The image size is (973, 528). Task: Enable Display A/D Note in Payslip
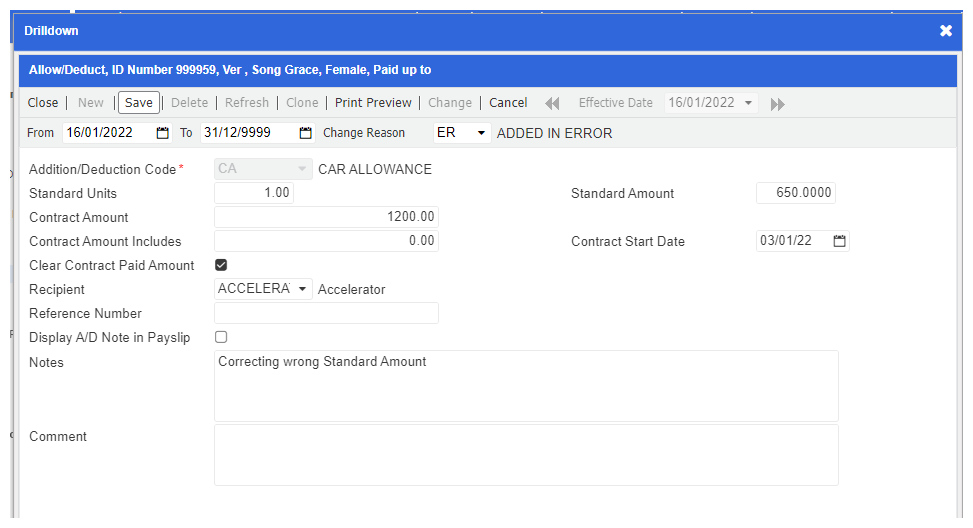tap(221, 337)
